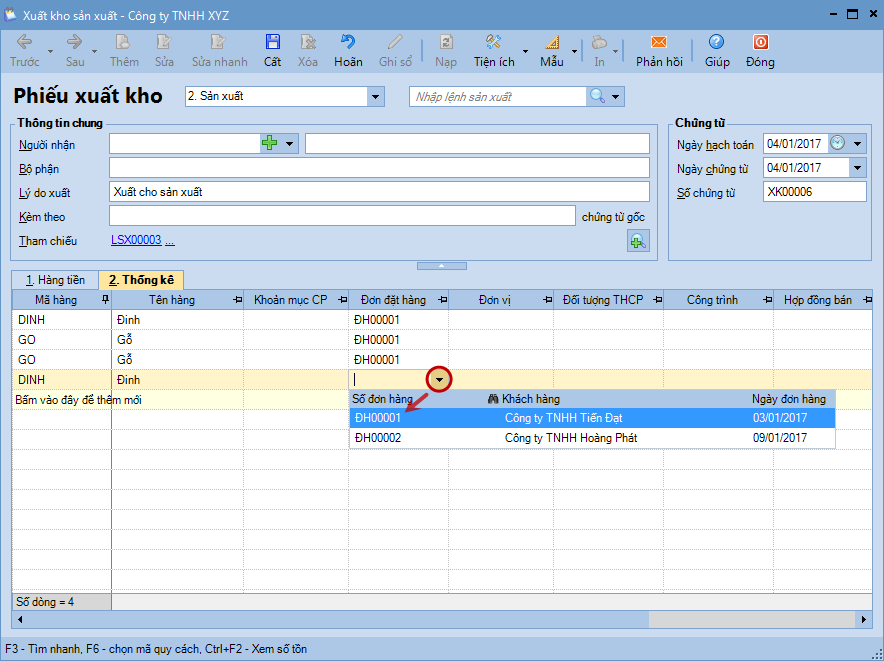The width and height of the screenshot is (884, 661).
Task: Select order ĐH00002 from the dropdown list
Action: click(378, 438)
